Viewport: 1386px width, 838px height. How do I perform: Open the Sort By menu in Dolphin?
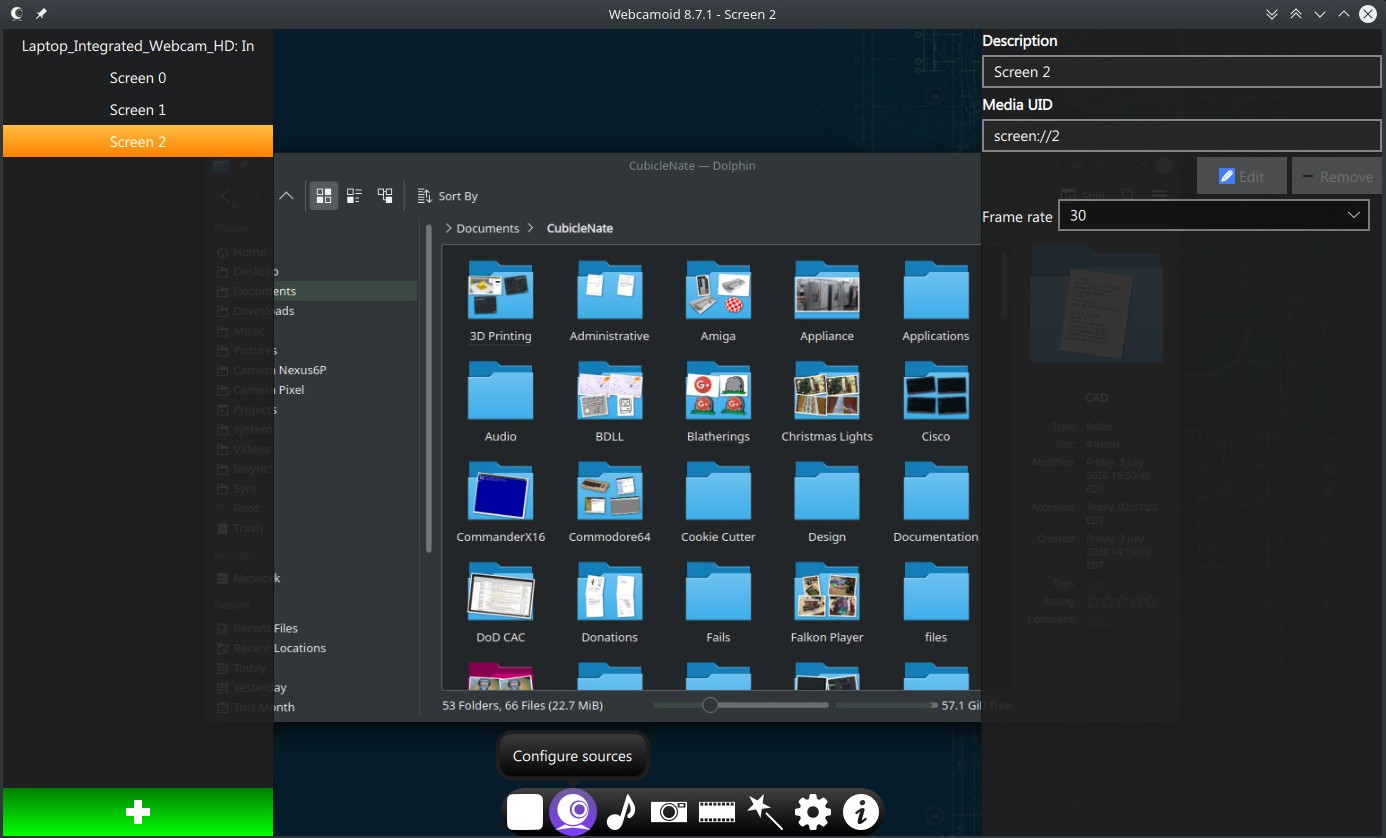447,195
